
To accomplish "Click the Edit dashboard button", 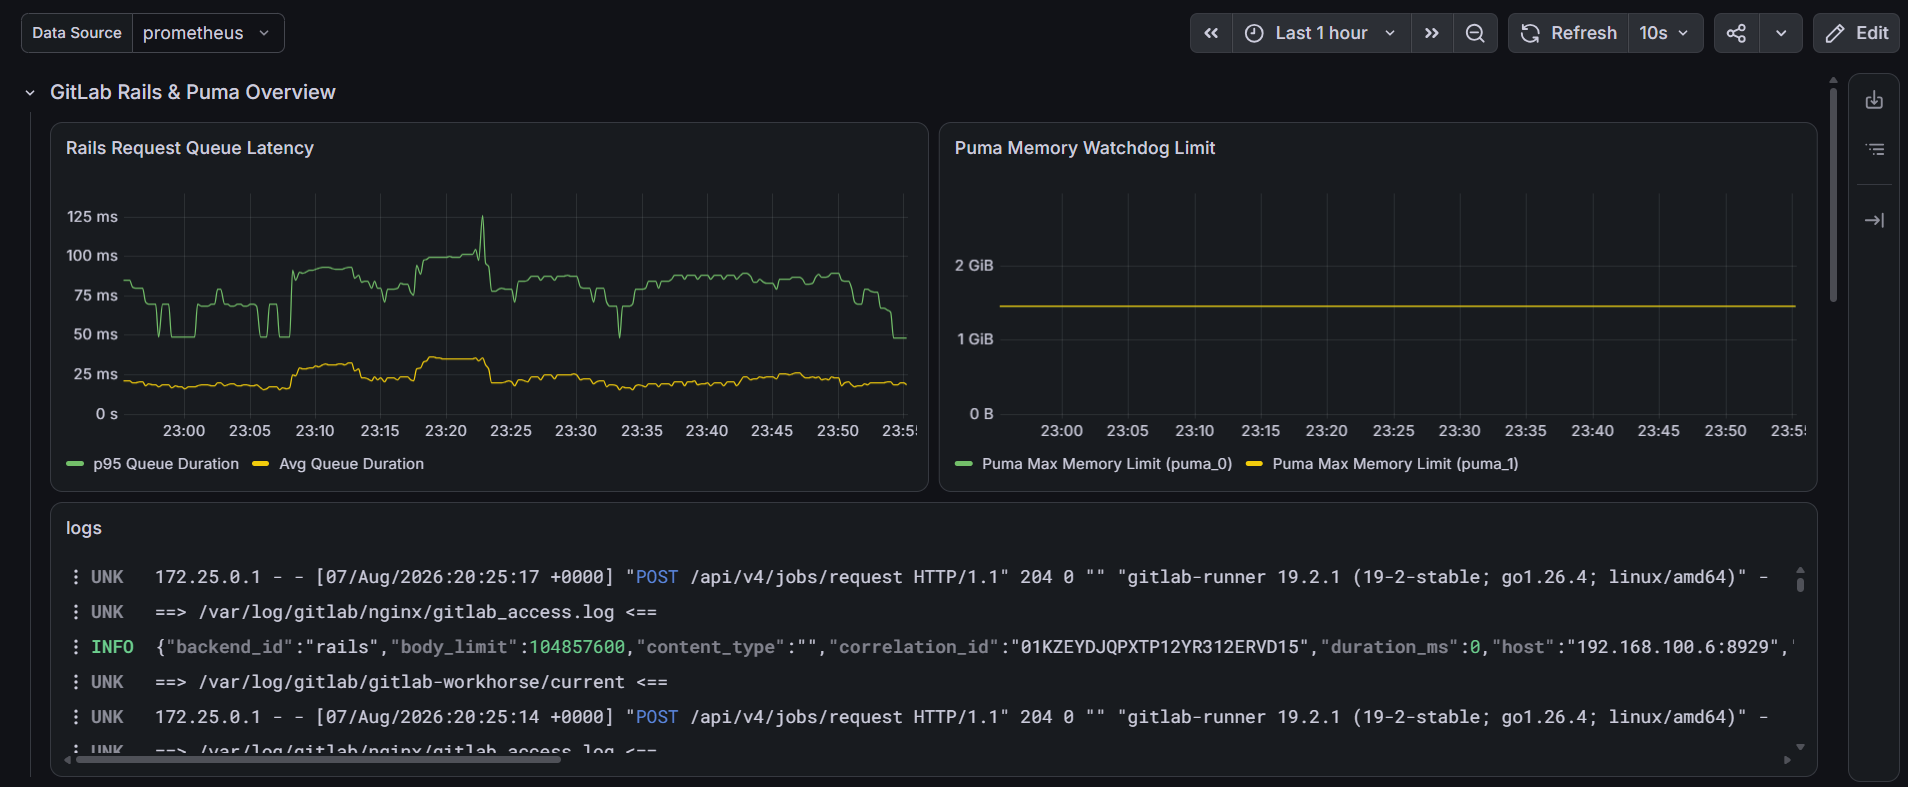I will pos(1856,33).
